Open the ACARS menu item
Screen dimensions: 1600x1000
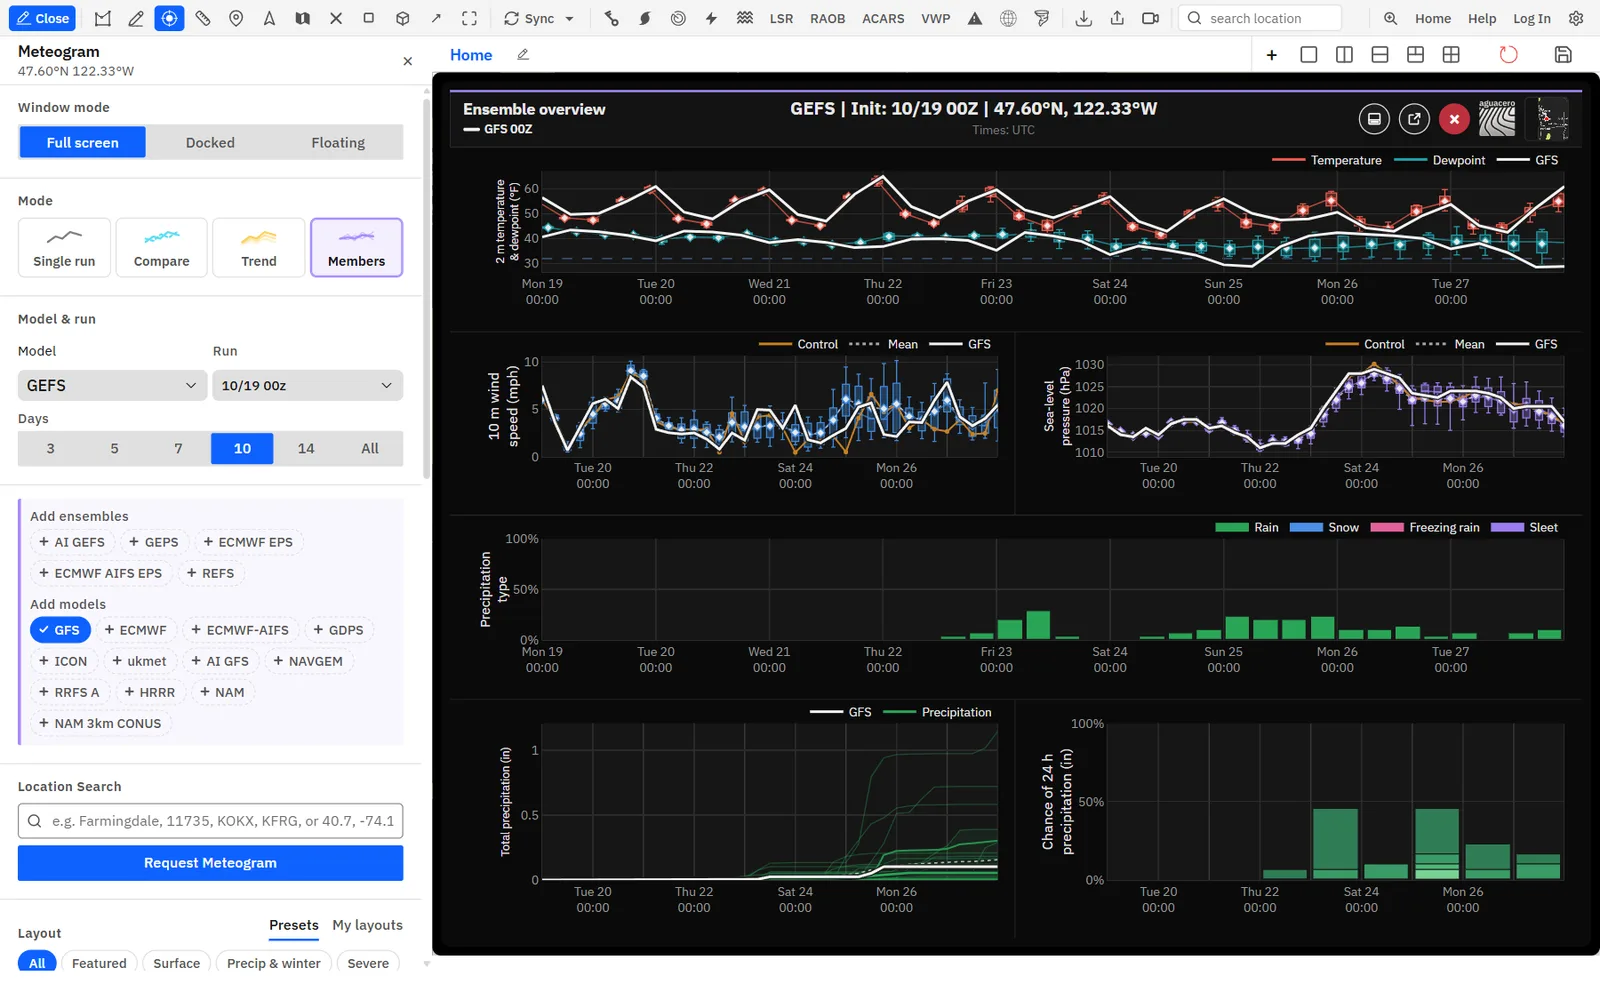pyautogui.click(x=883, y=18)
